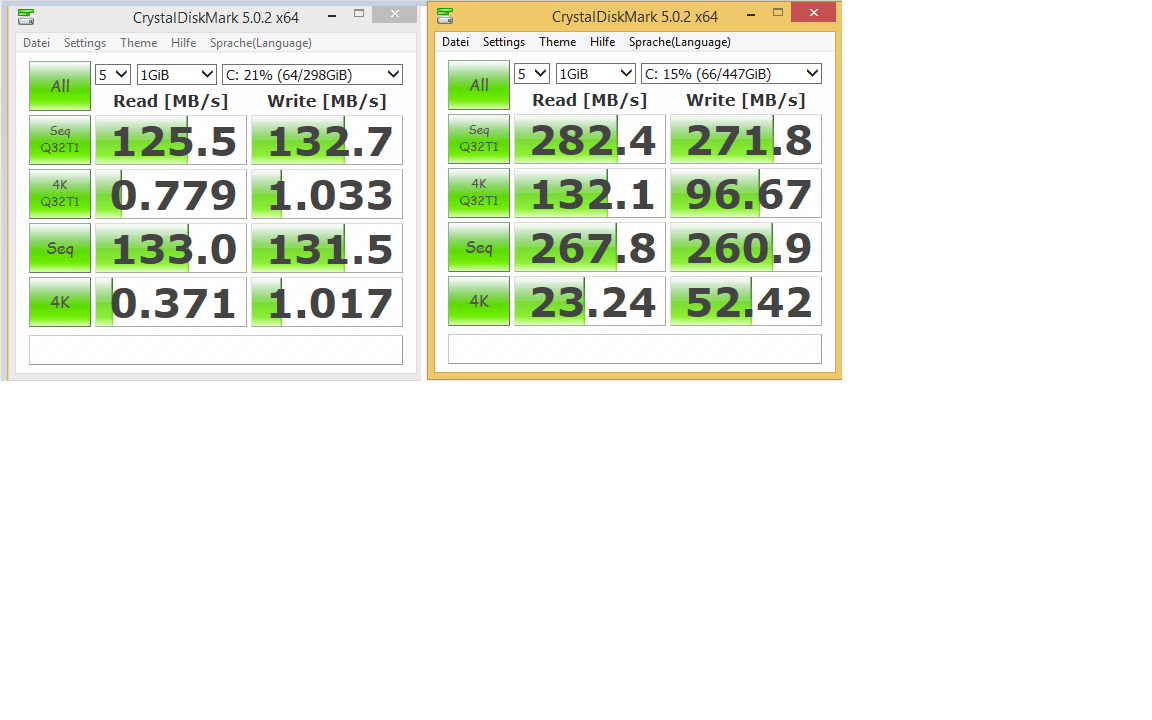Minimize the right CrystalDiskMark window

point(751,14)
